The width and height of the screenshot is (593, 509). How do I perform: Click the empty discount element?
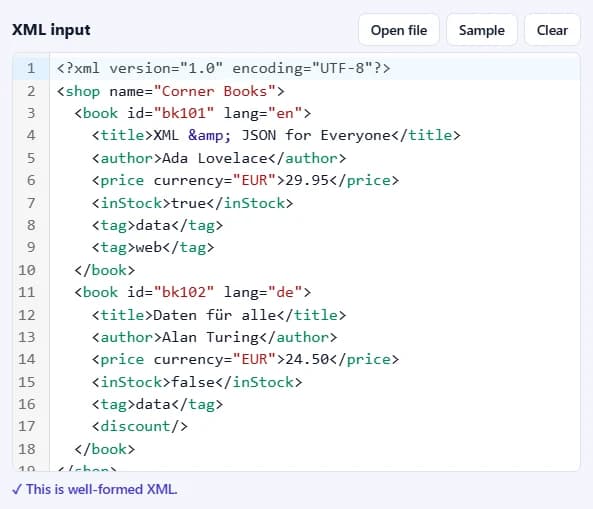tap(140, 426)
